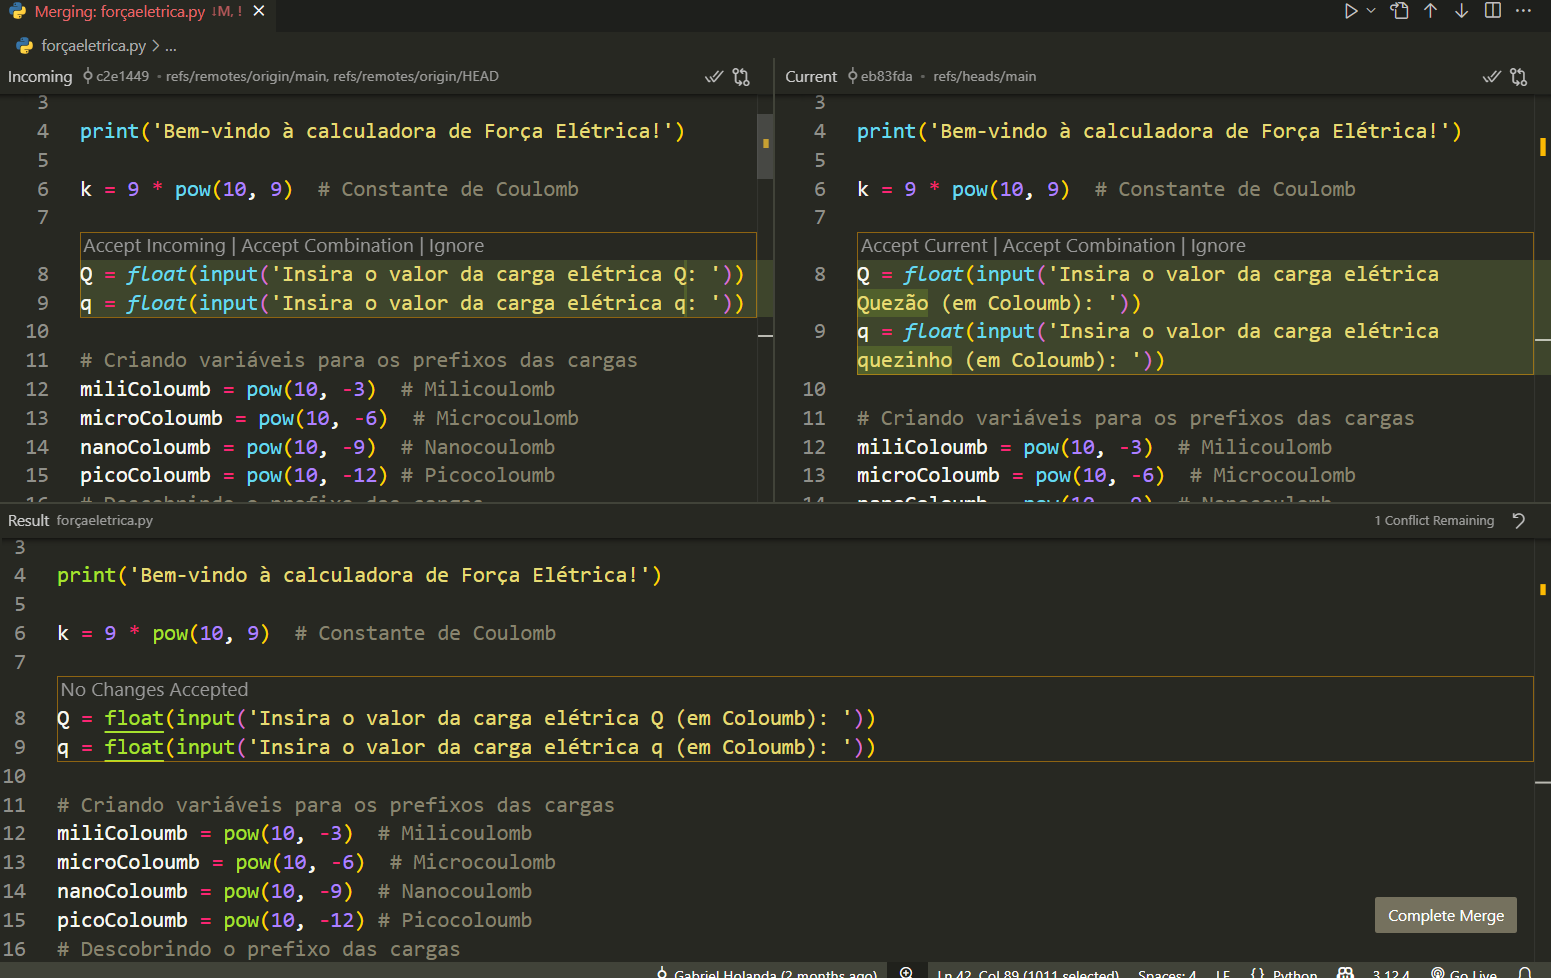Click the zoom icon in the status bar
The image size is (1551, 978).
pos(906,972)
